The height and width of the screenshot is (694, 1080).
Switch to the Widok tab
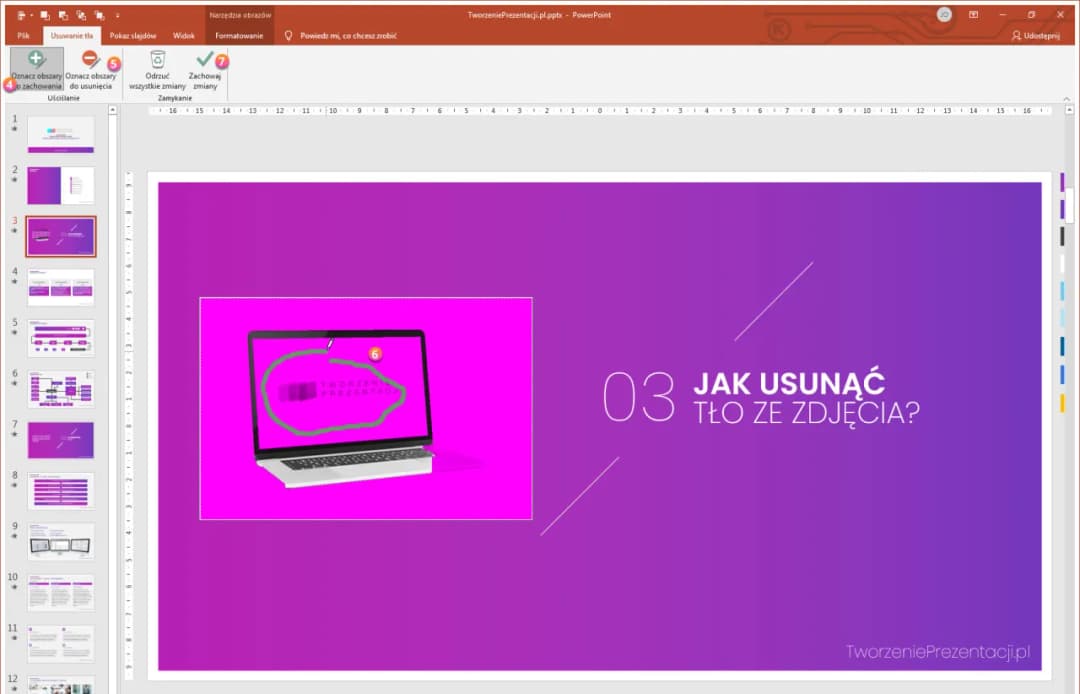pyautogui.click(x=184, y=33)
